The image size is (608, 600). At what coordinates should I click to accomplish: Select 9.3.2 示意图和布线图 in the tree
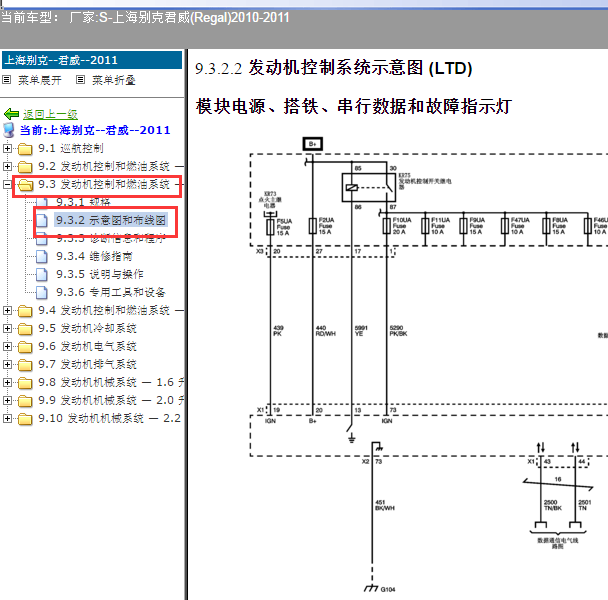click(x=111, y=220)
